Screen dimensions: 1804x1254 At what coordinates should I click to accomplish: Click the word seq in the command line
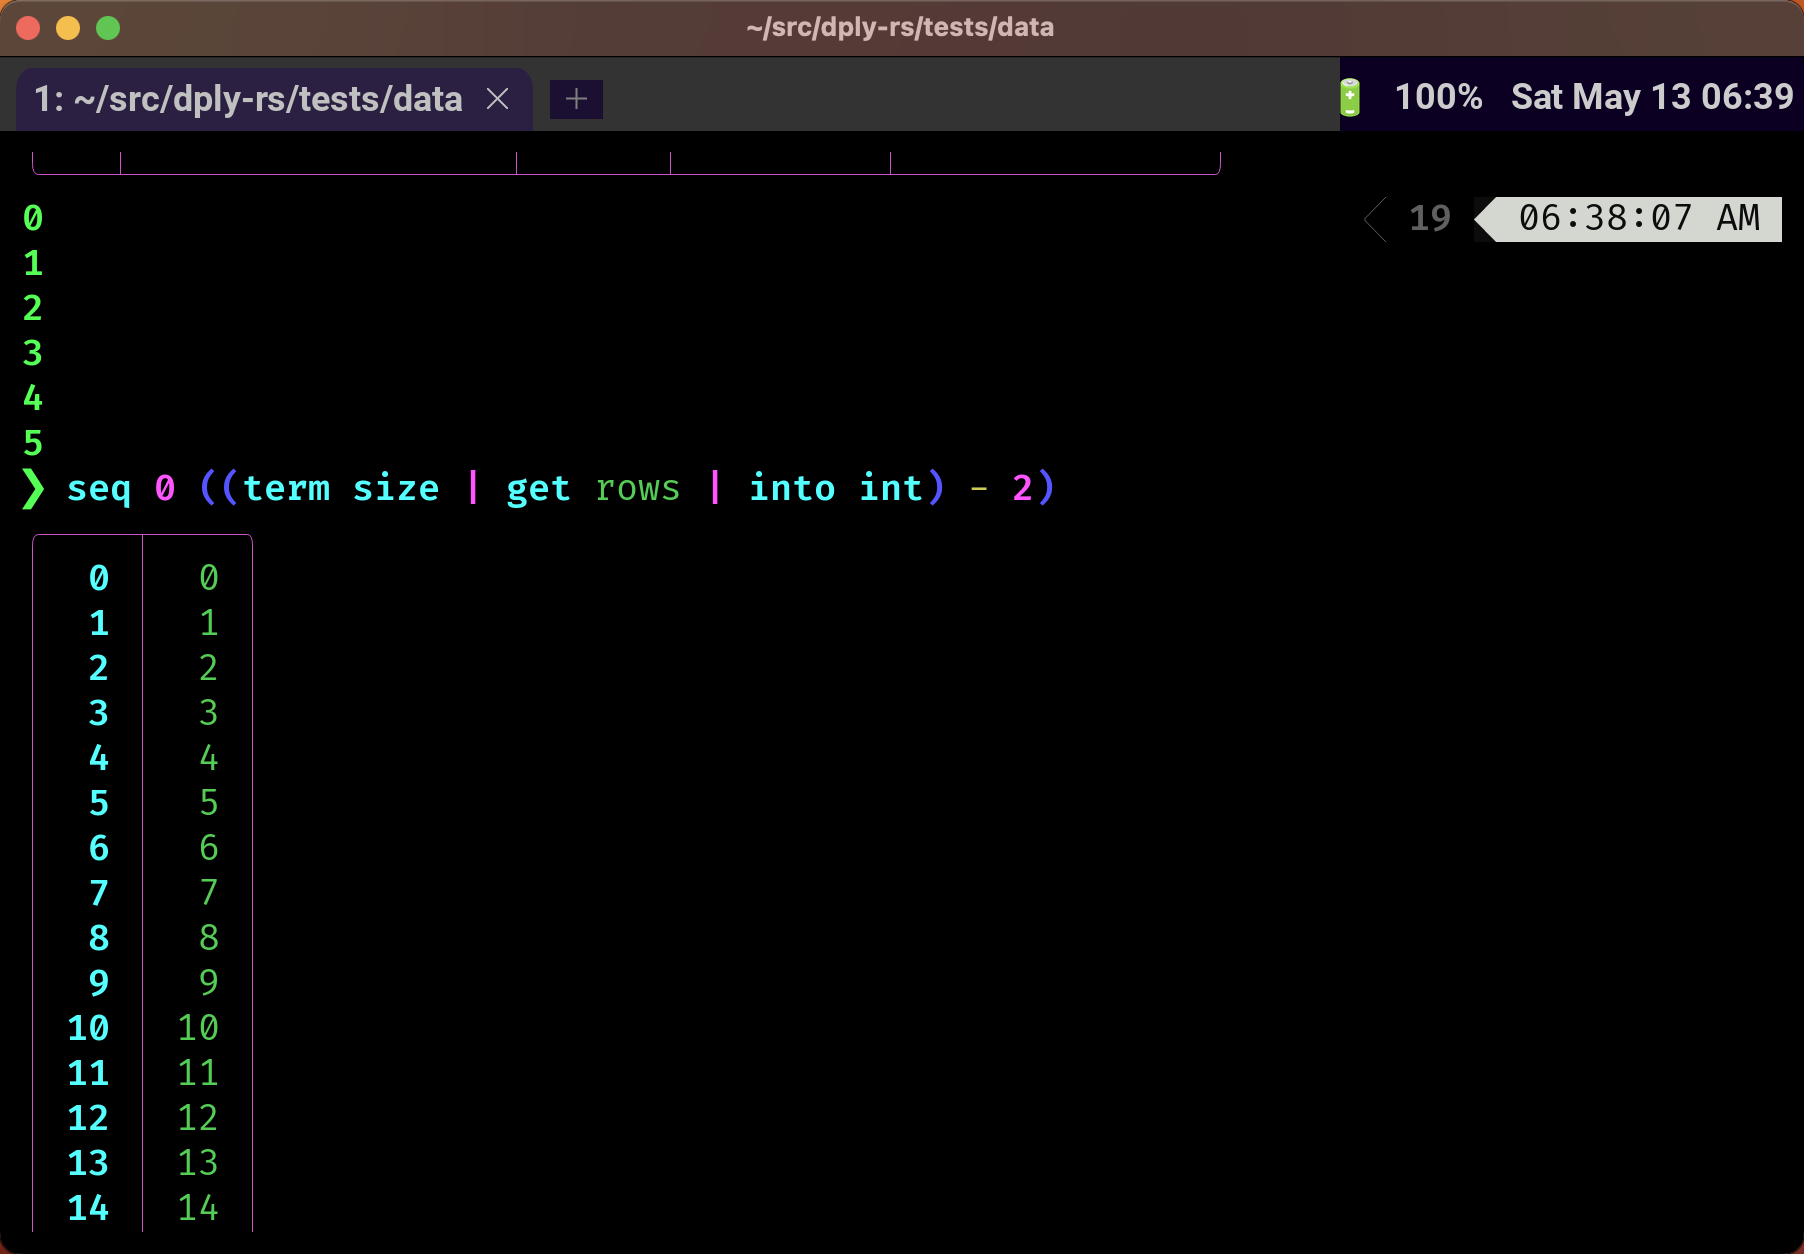[99, 489]
